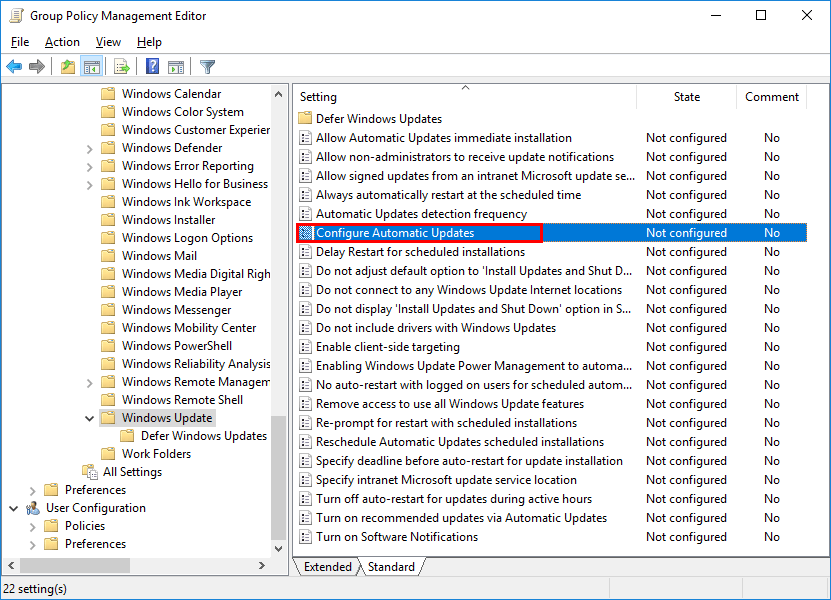Click the Group Policy Management Editor title icon

(x=16, y=15)
